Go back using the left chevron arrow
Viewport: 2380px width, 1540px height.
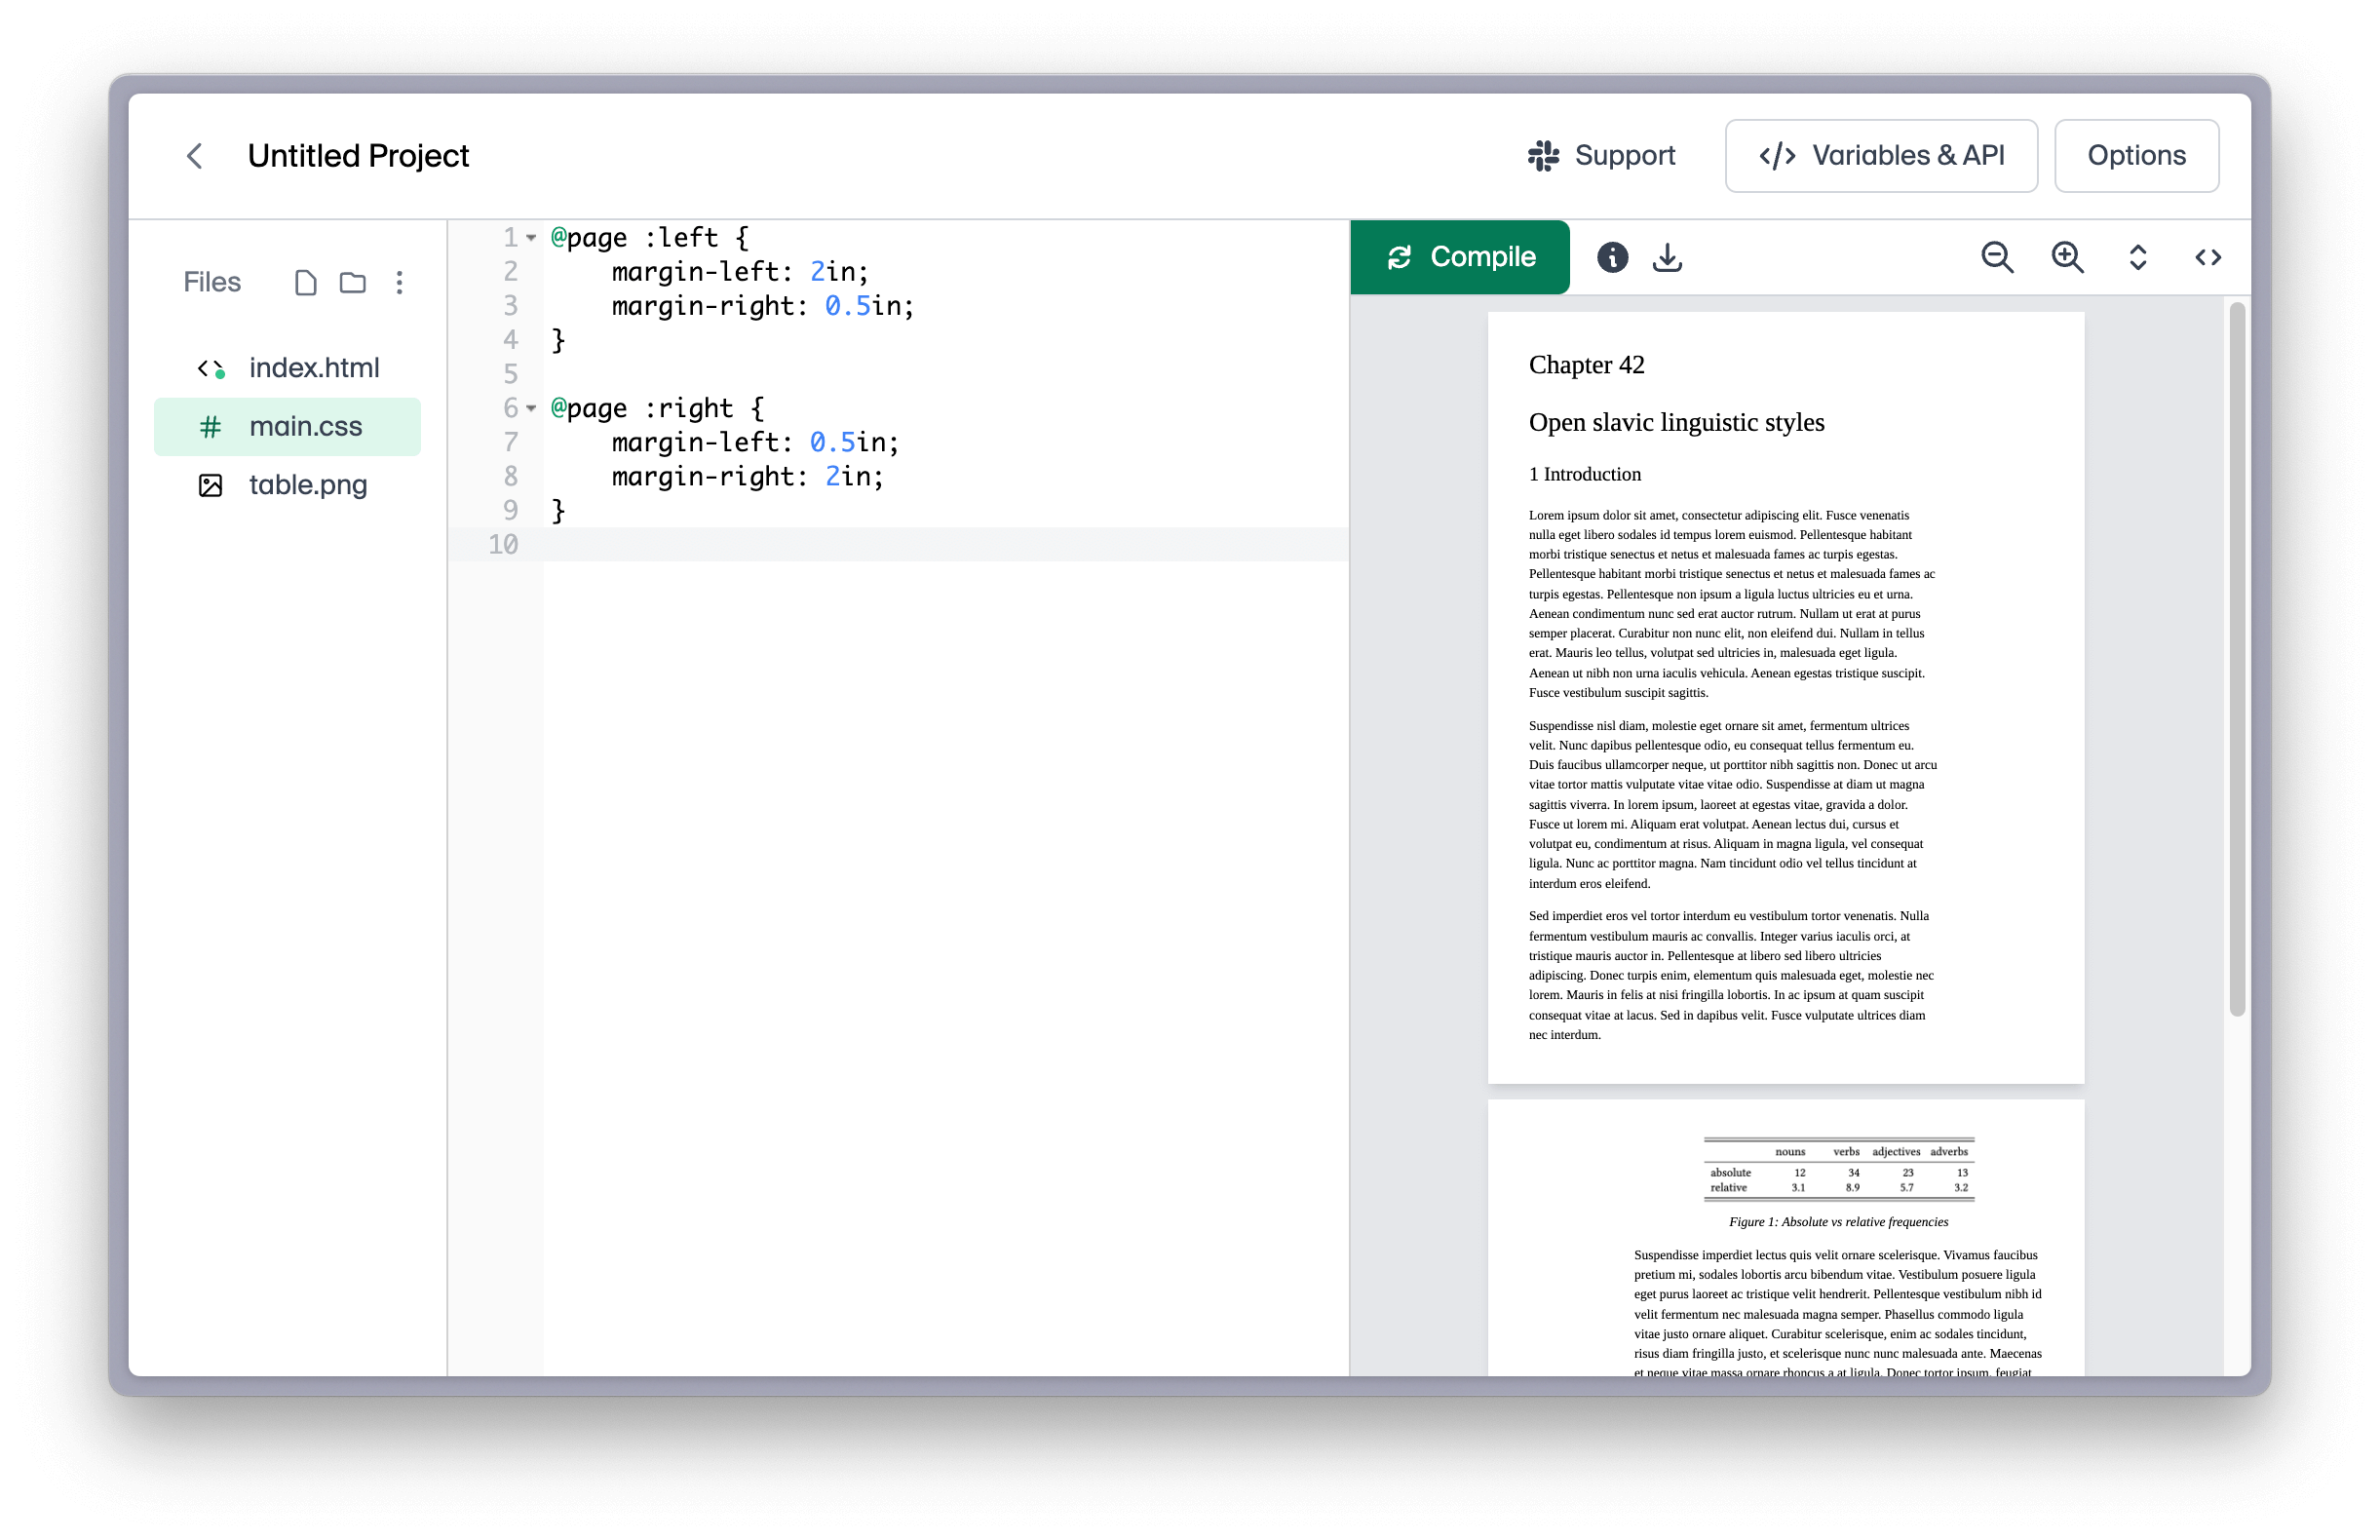coord(195,156)
